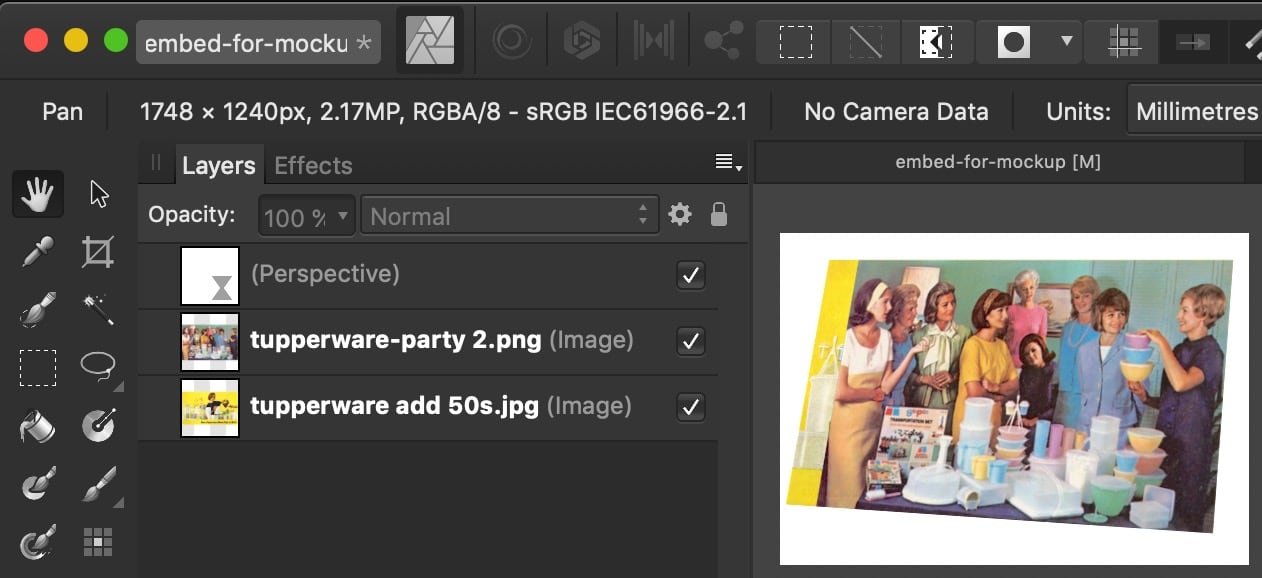Select the Freehand lasso selection tool

98,367
